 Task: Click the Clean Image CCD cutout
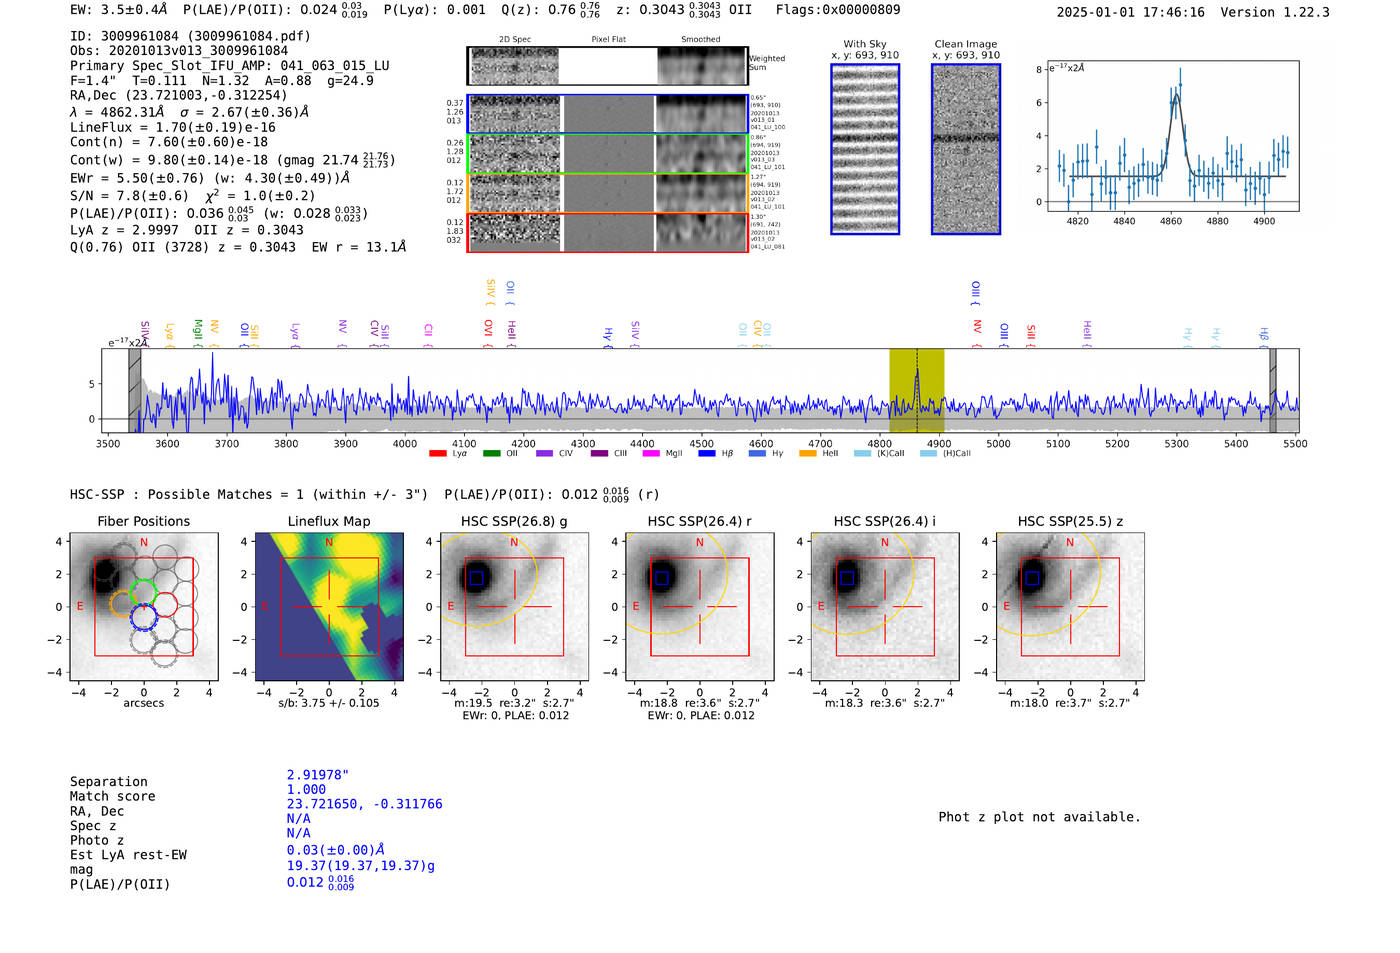pos(966,149)
